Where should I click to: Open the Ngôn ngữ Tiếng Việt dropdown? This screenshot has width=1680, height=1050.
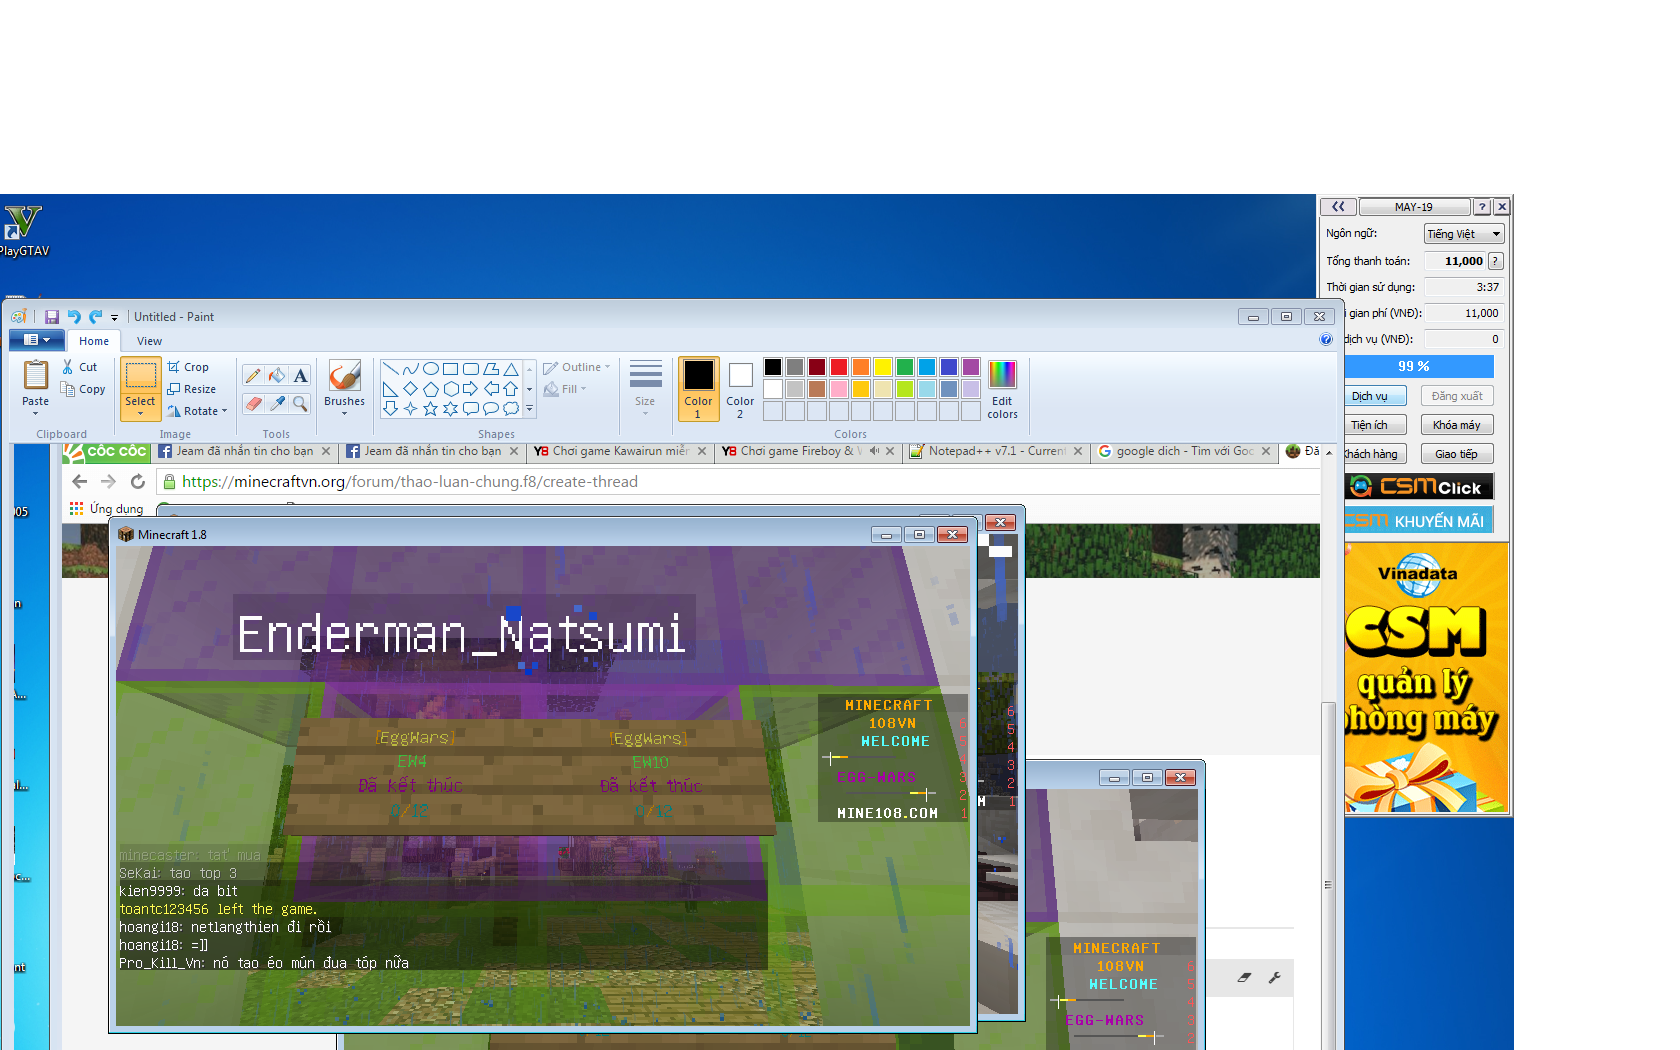coord(1464,234)
